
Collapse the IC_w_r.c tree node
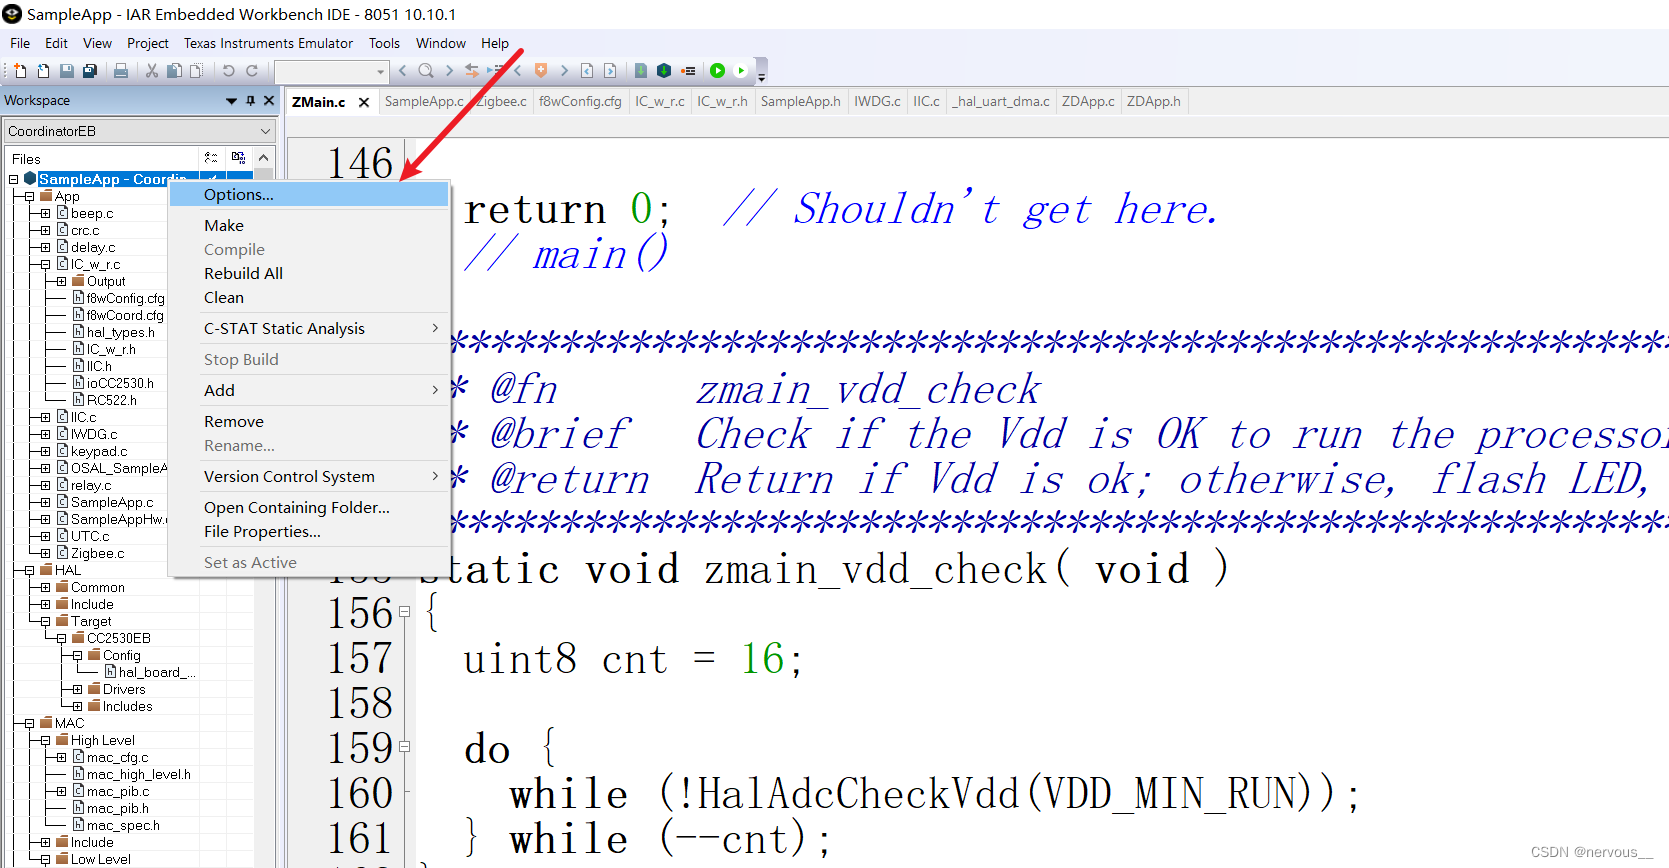[45, 265]
